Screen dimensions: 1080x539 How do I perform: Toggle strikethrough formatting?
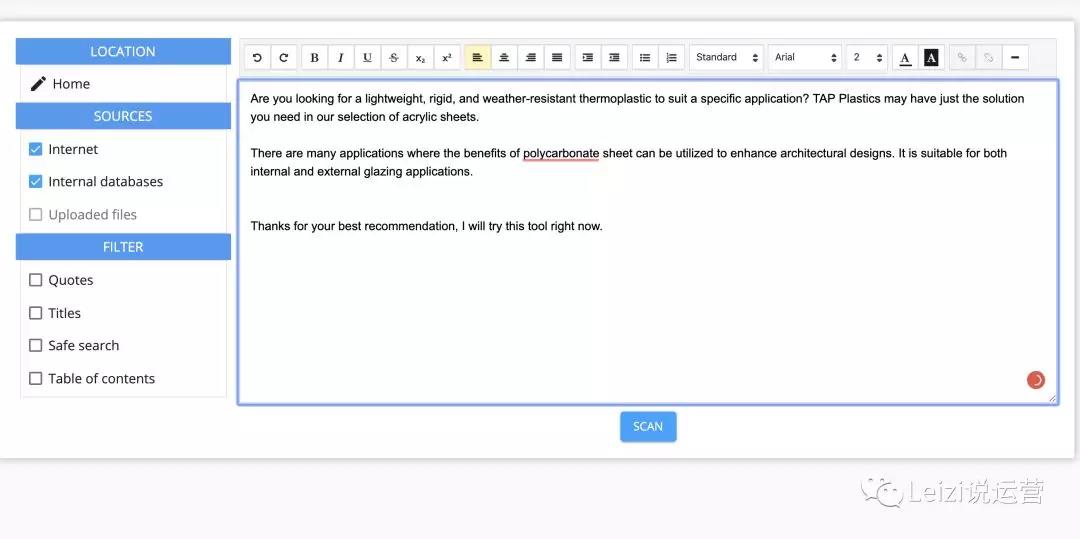point(394,58)
